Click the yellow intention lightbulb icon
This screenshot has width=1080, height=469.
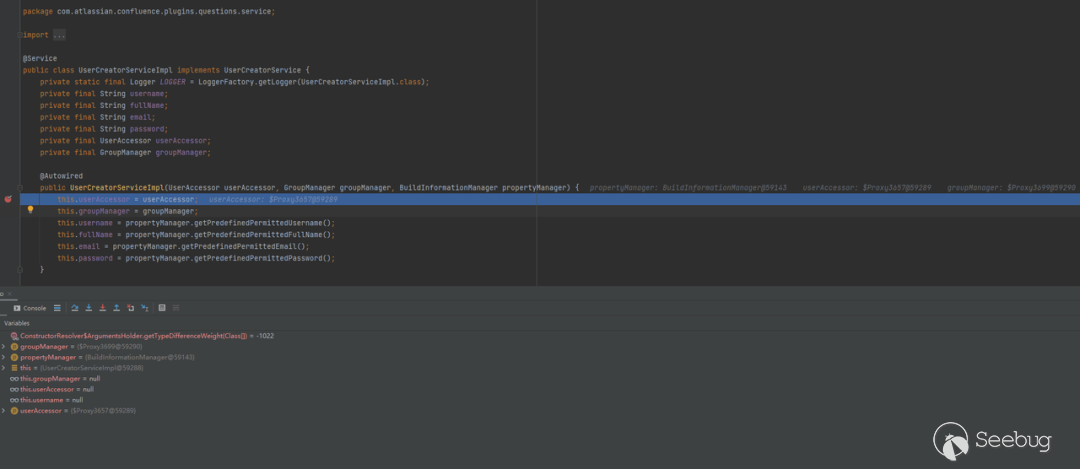click(x=30, y=210)
